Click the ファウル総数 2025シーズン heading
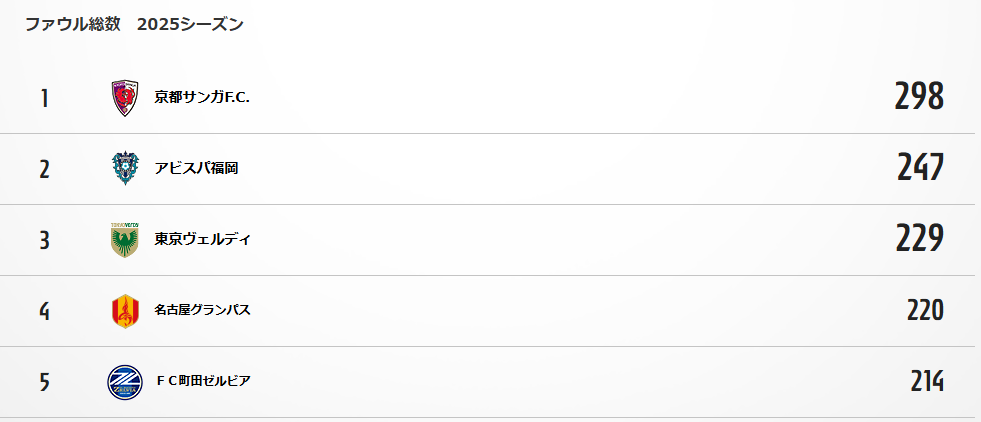 pyautogui.click(x=134, y=25)
